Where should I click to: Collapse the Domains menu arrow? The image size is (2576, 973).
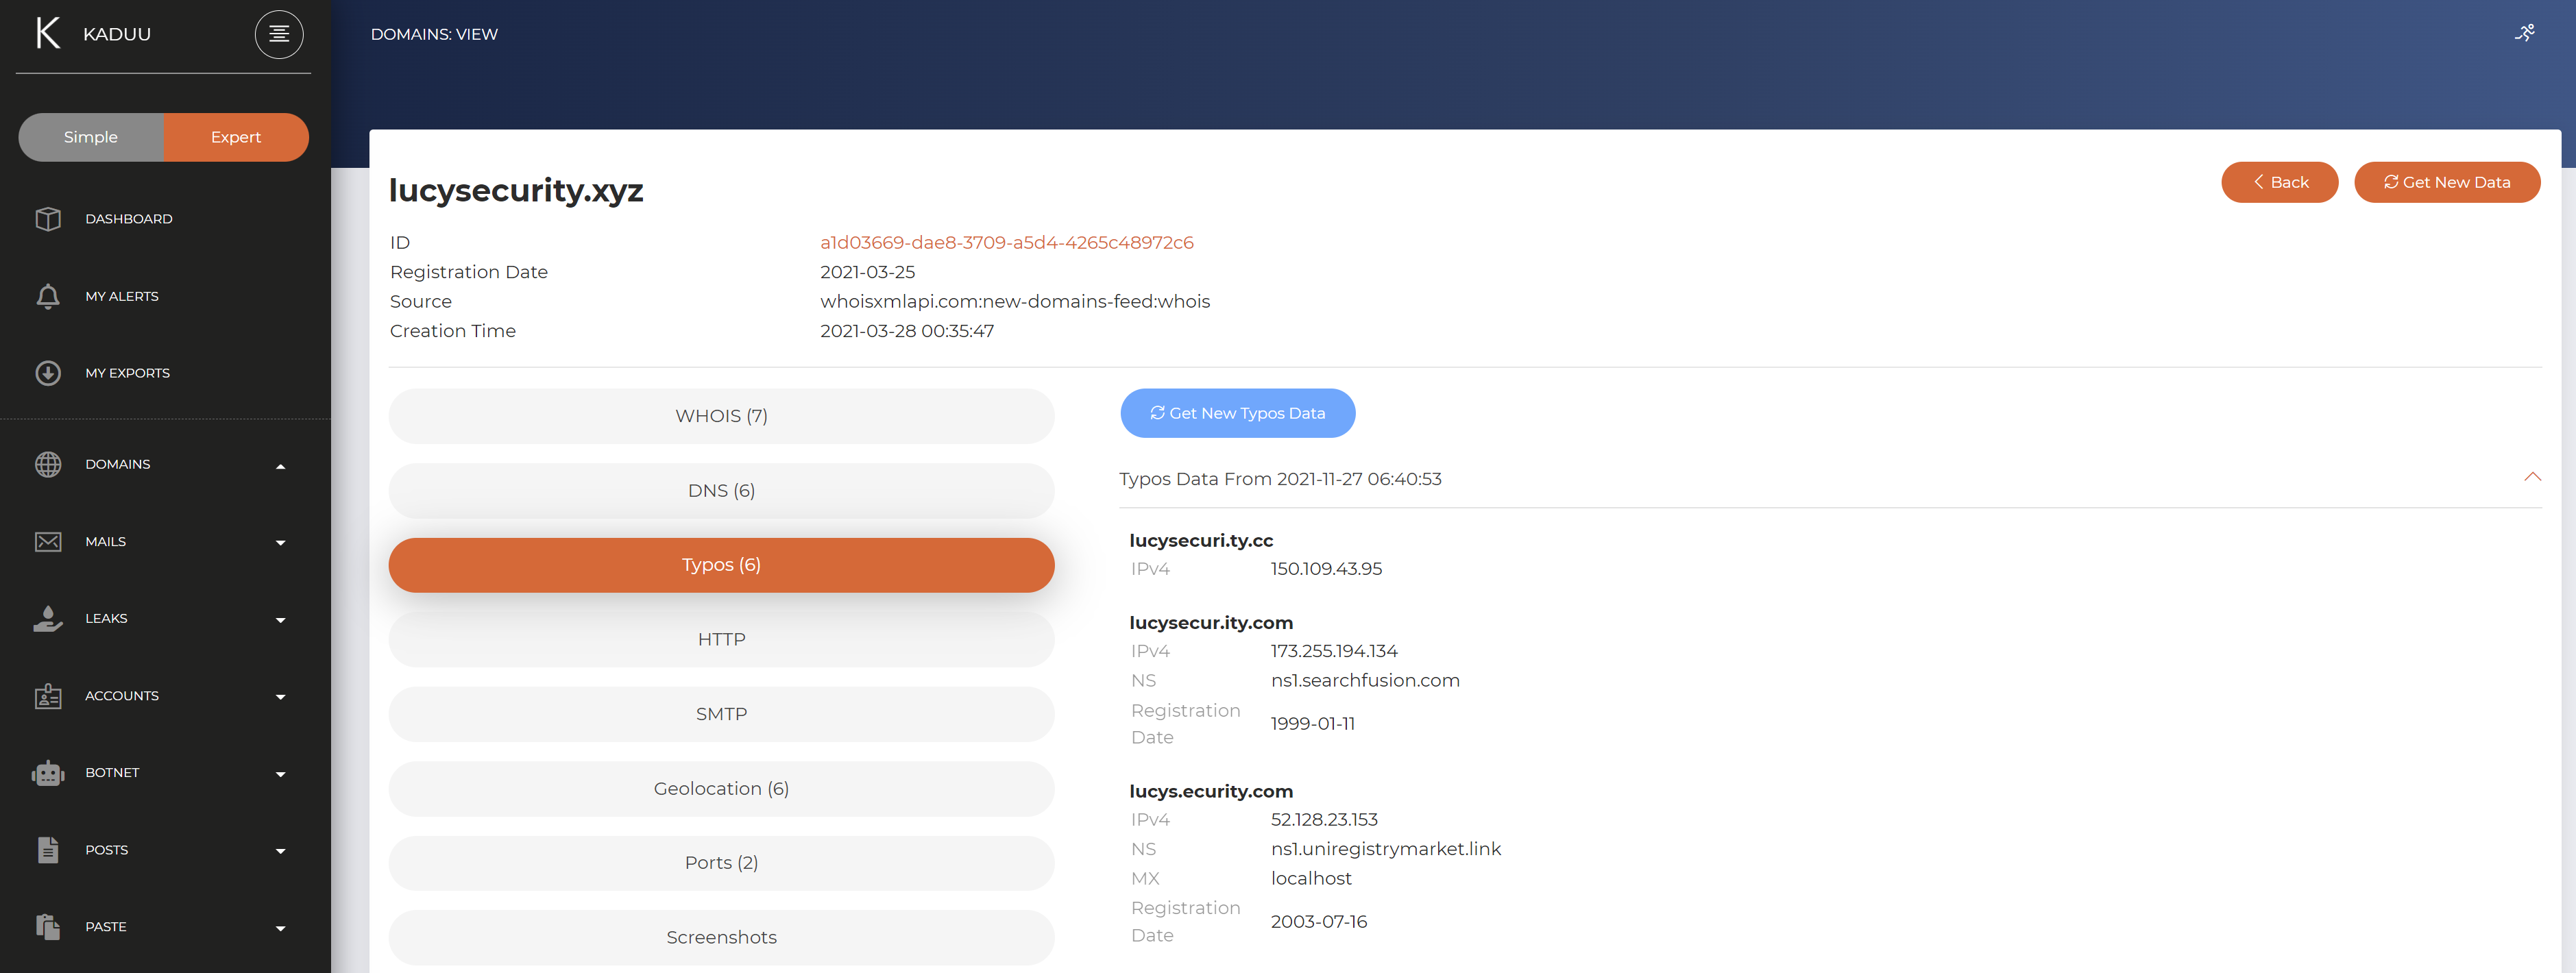(280, 466)
